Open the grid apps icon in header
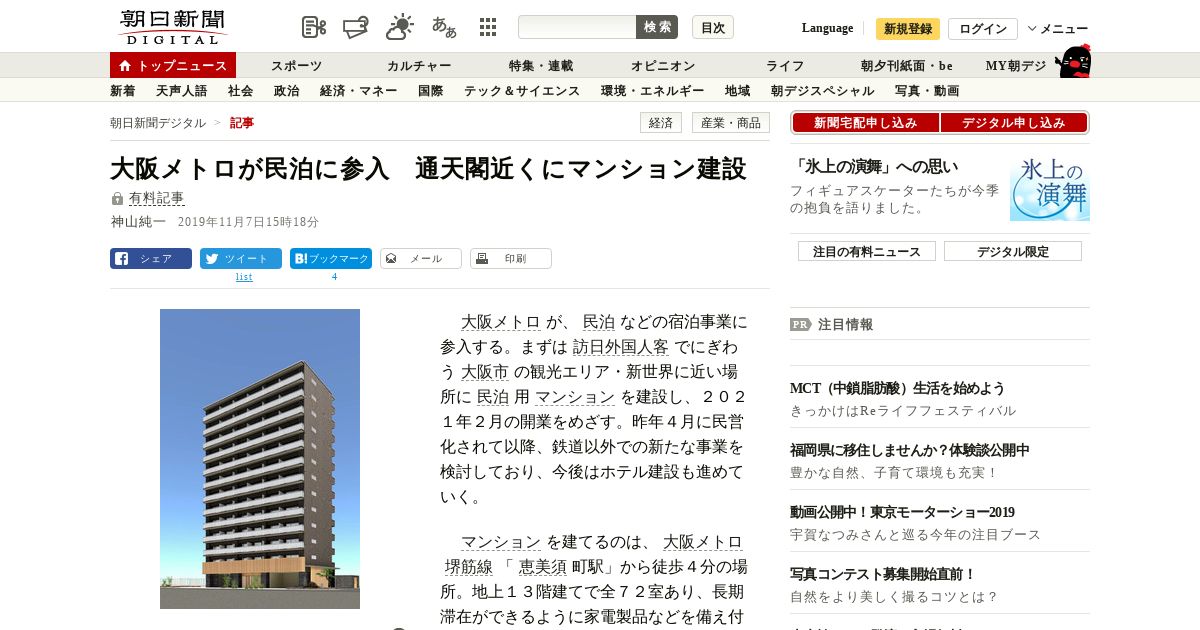 488,27
